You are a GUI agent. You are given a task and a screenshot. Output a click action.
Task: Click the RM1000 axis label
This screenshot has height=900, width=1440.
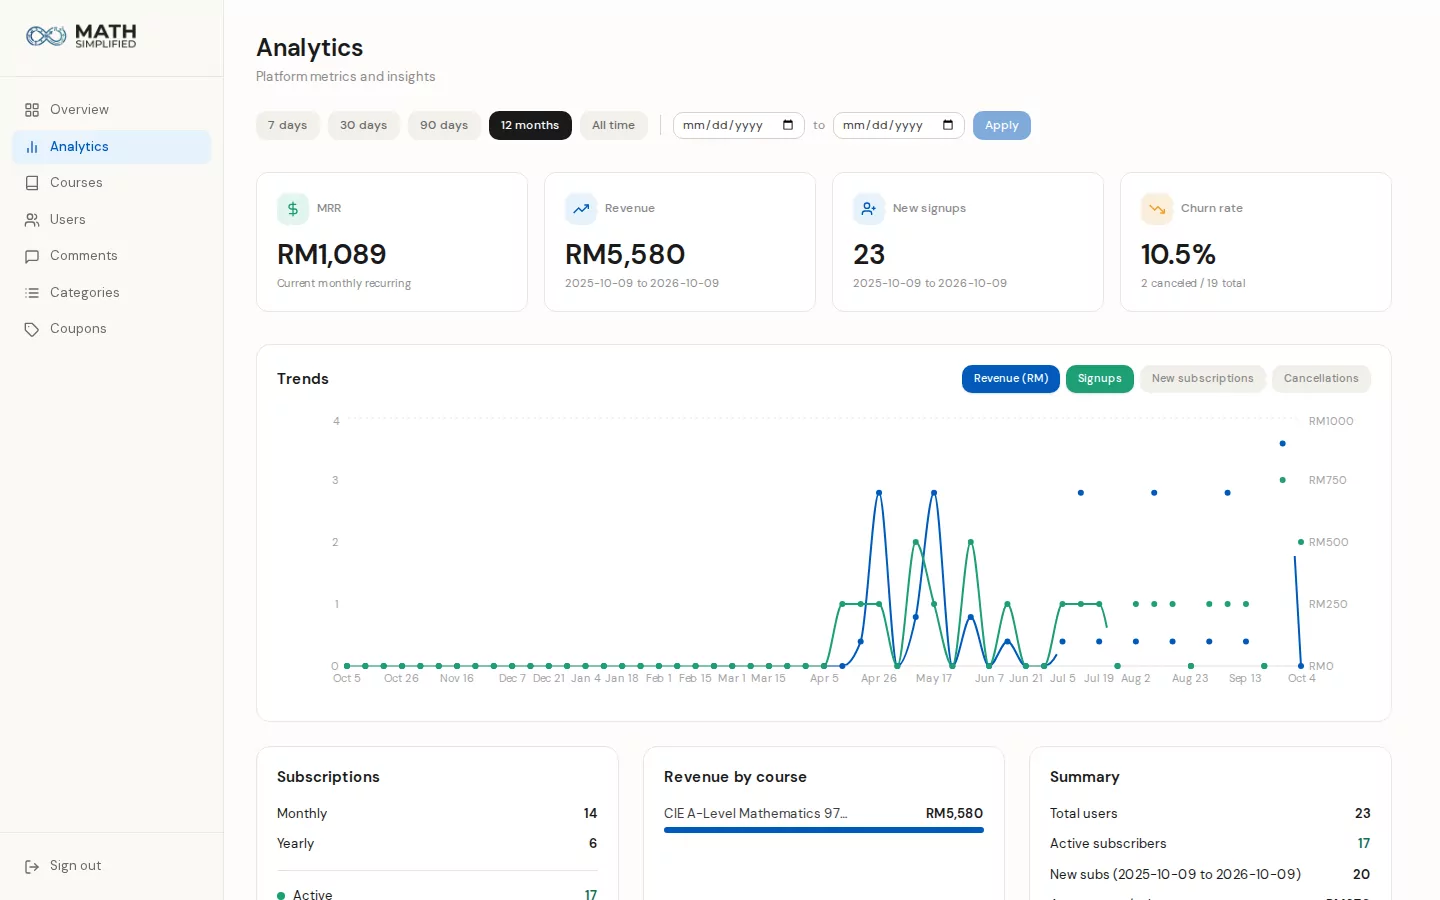(1331, 422)
